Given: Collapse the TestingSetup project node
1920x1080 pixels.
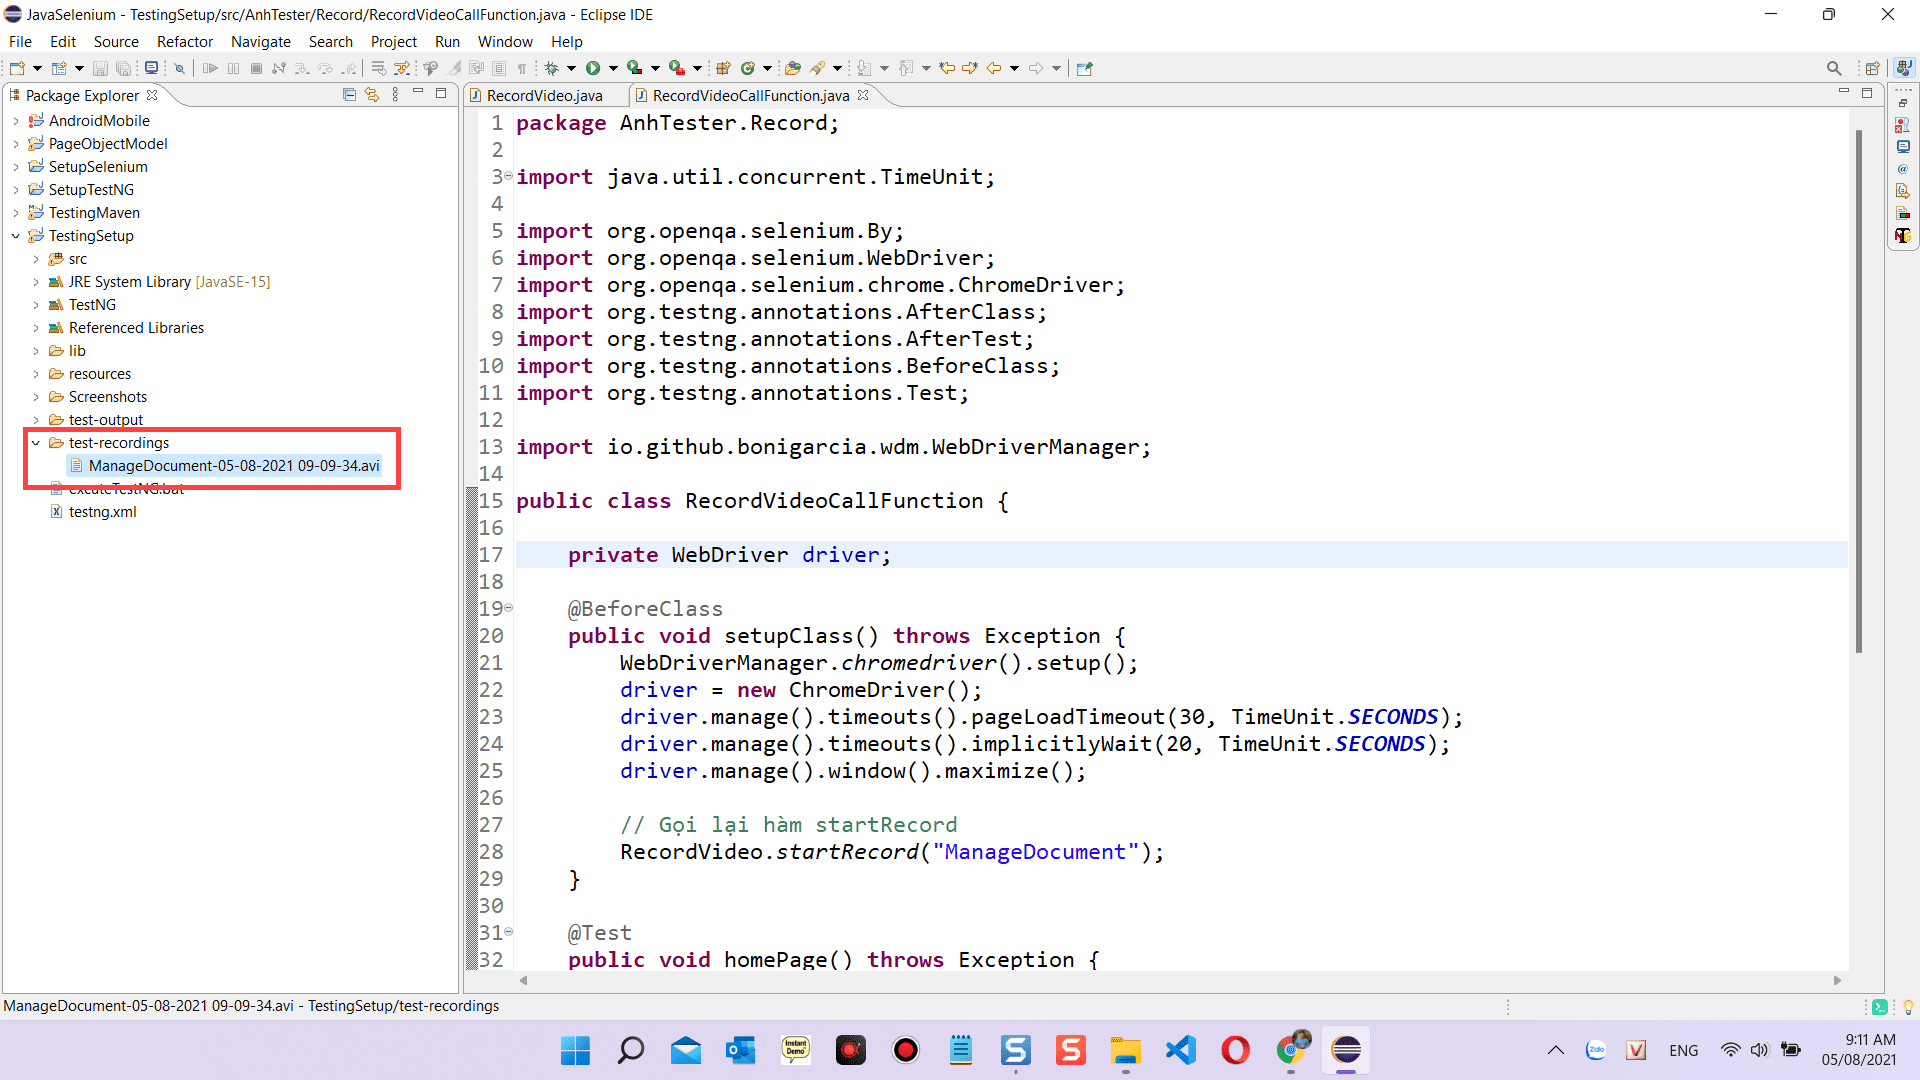Looking at the screenshot, I should pyautogui.click(x=16, y=236).
